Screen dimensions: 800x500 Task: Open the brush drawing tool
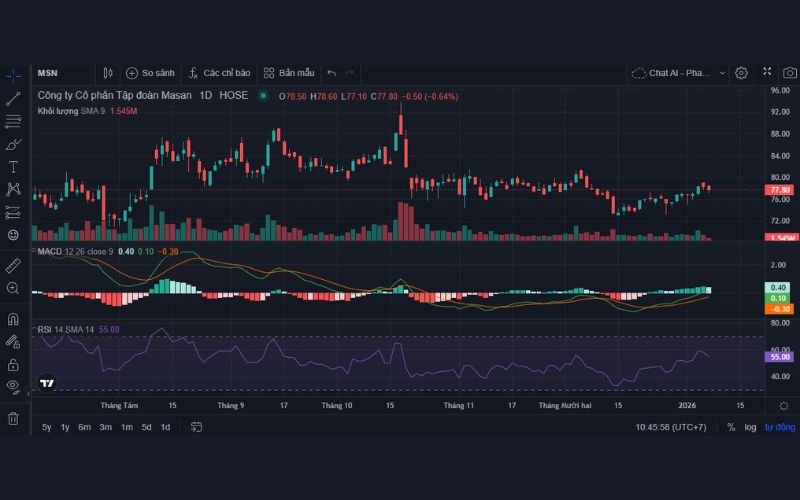pyautogui.click(x=13, y=144)
